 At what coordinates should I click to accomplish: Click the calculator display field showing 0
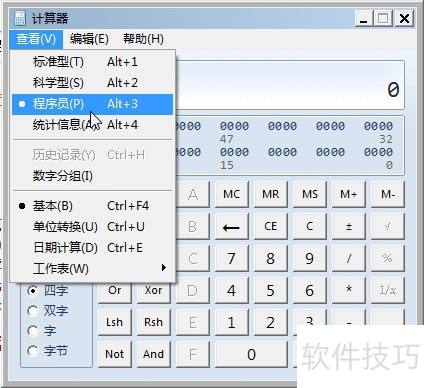(x=289, y=85)
